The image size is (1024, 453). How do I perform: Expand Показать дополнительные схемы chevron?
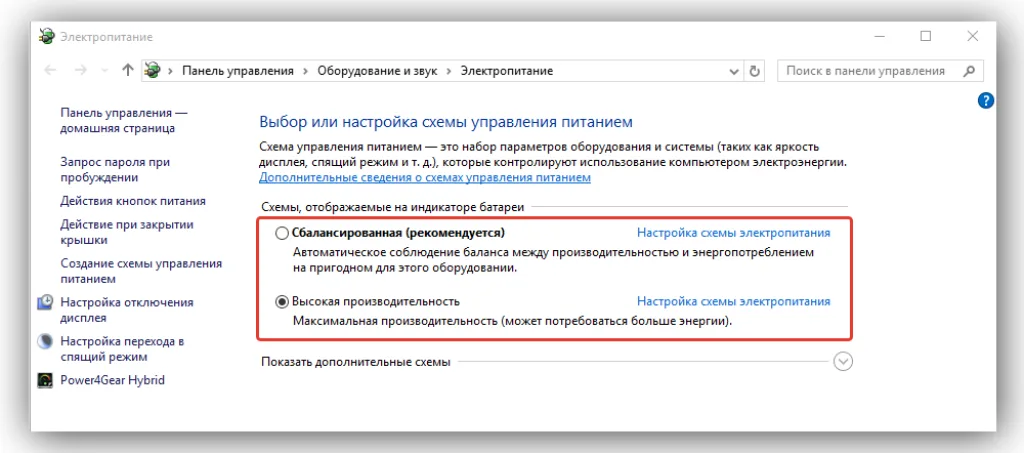[844, 362]
